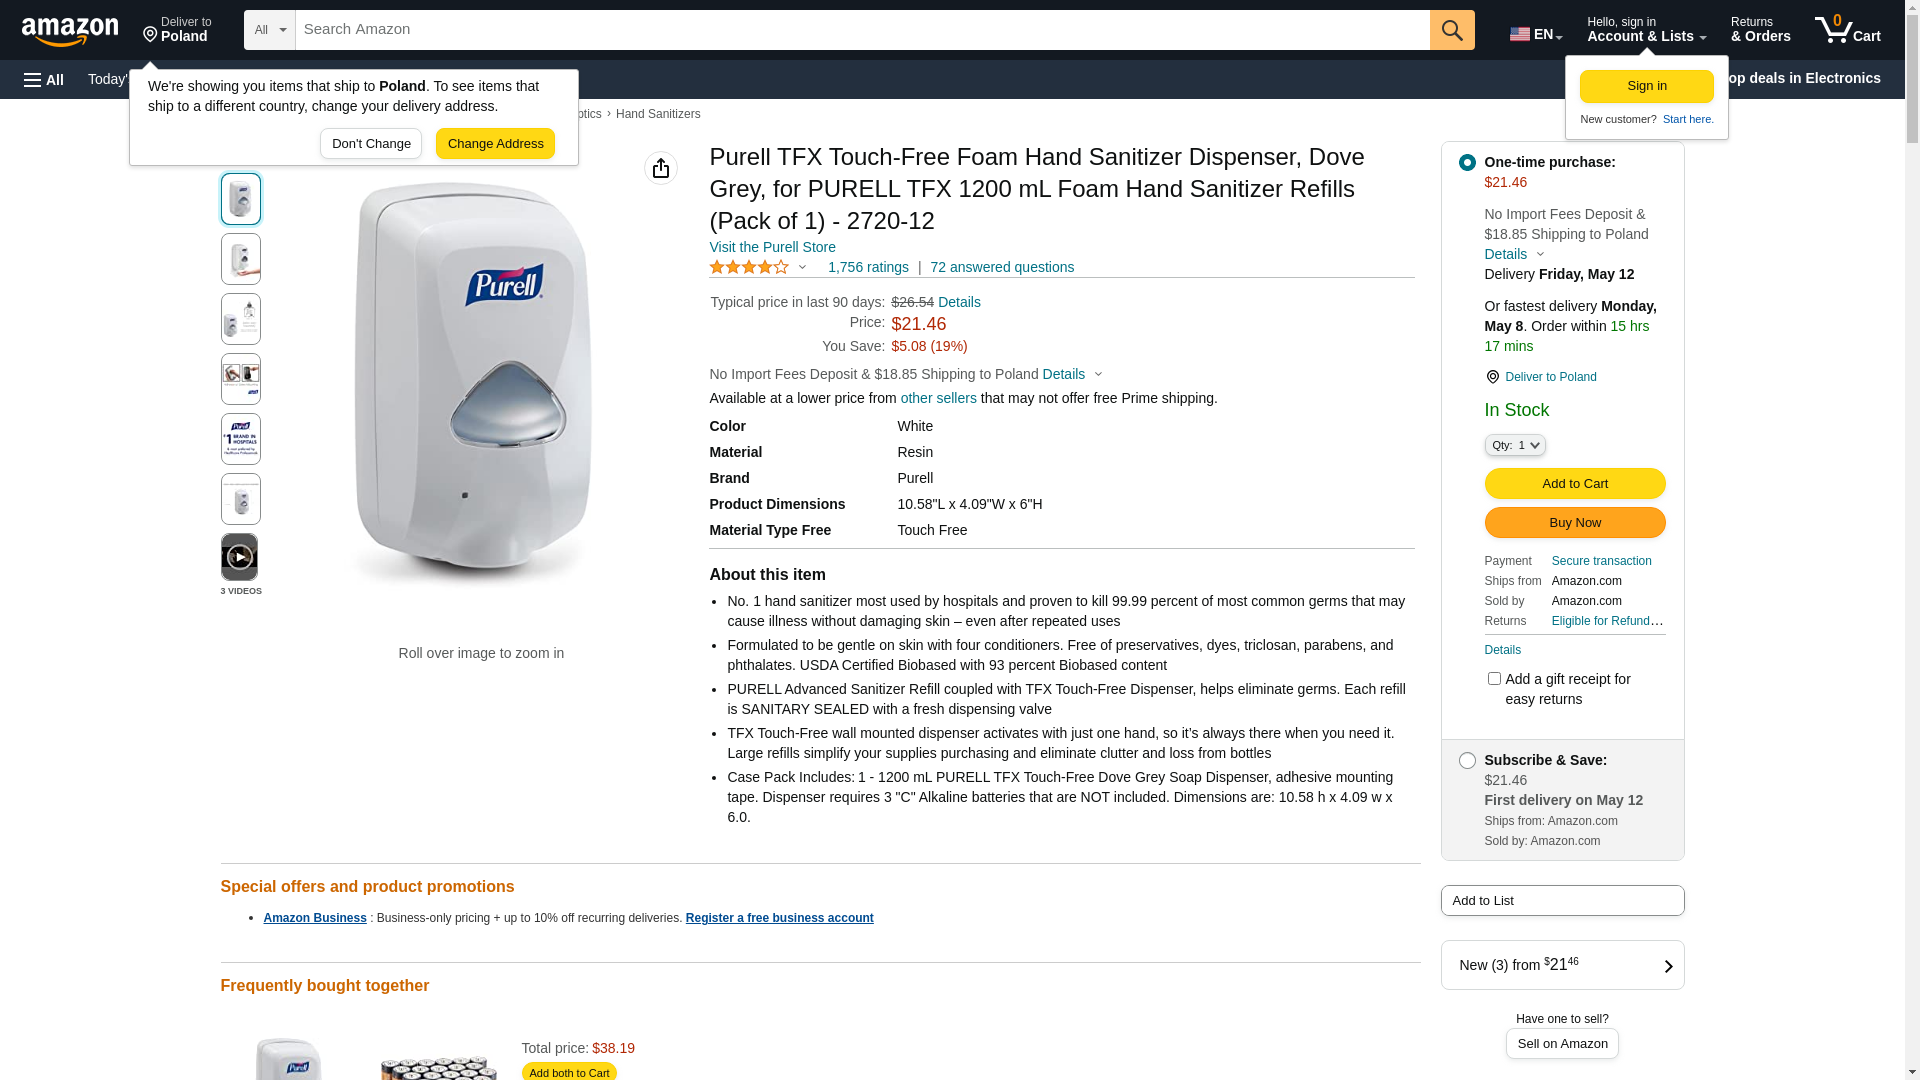Open the shopping cart

click(x=1847, y=30)
